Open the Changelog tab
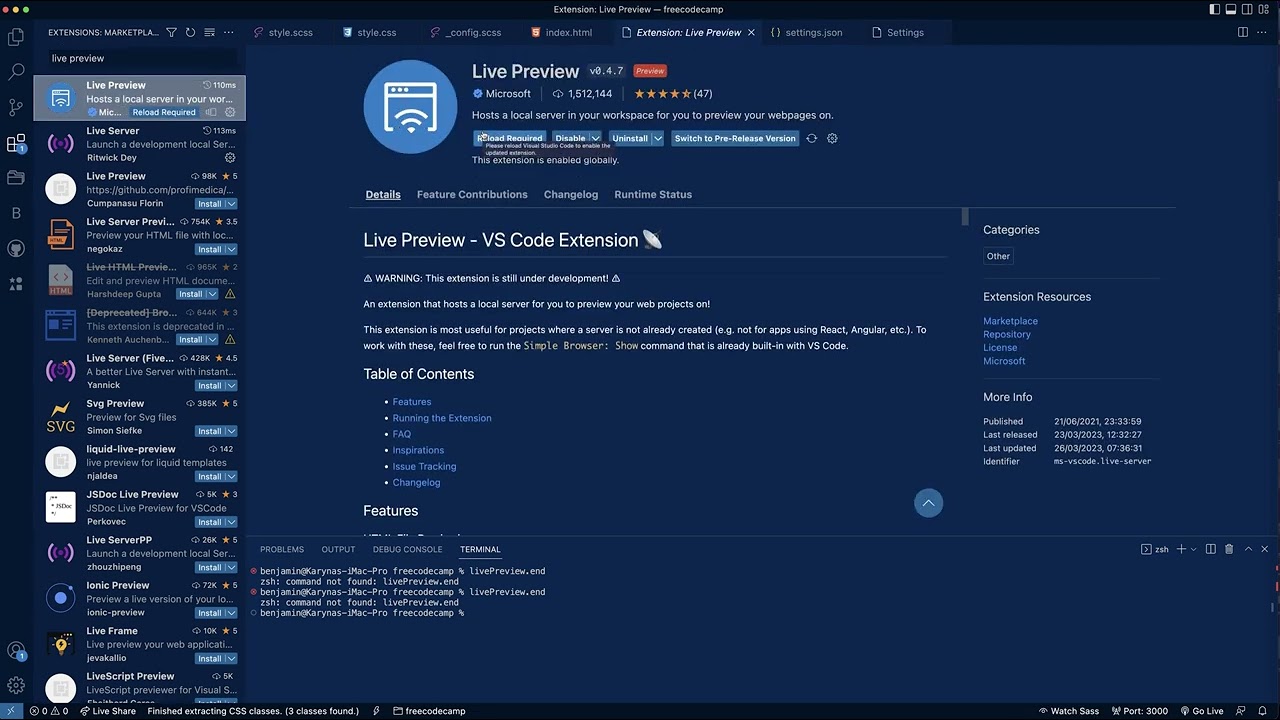 571,194
